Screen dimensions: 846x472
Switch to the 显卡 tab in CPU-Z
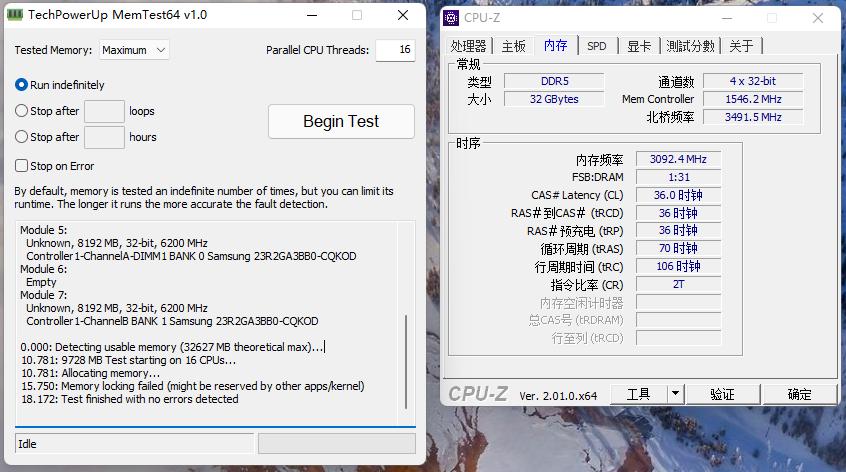coord(639,46)
